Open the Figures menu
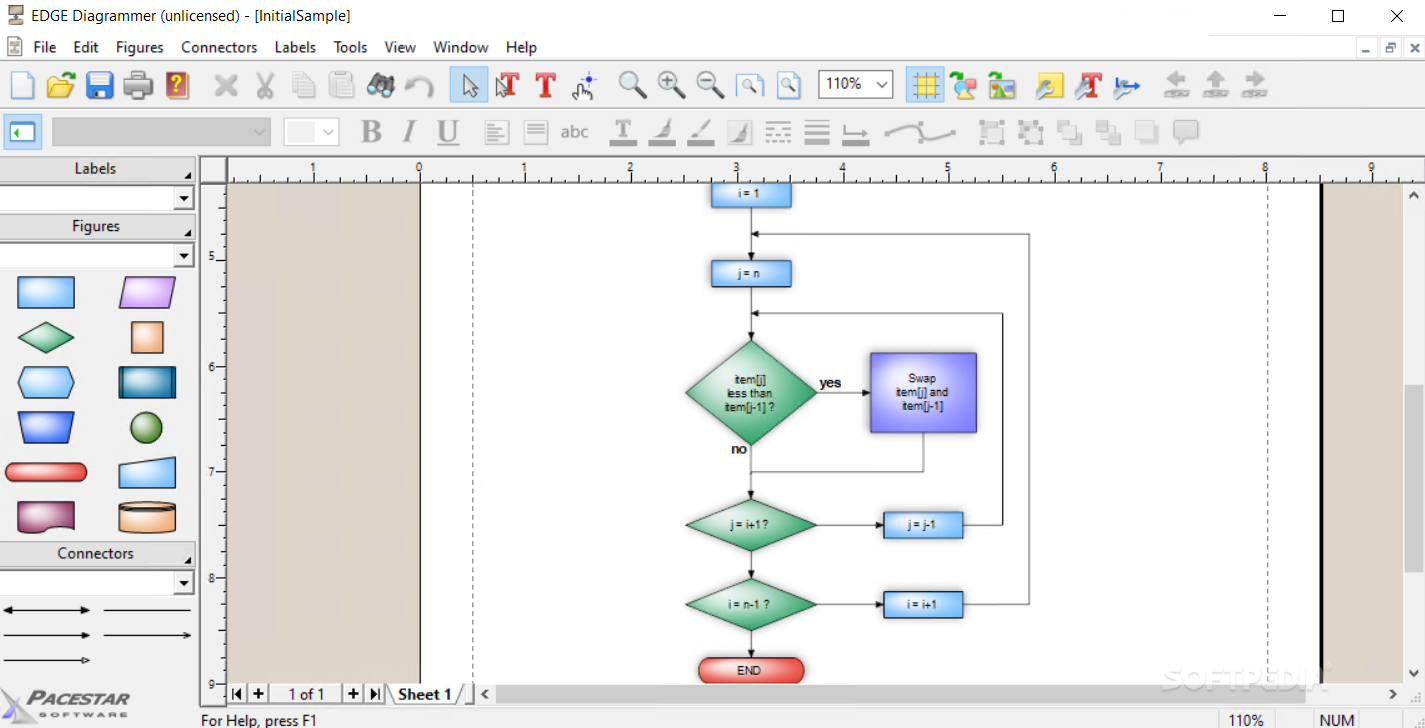1425x728 pixels. [x=140, y=47]
